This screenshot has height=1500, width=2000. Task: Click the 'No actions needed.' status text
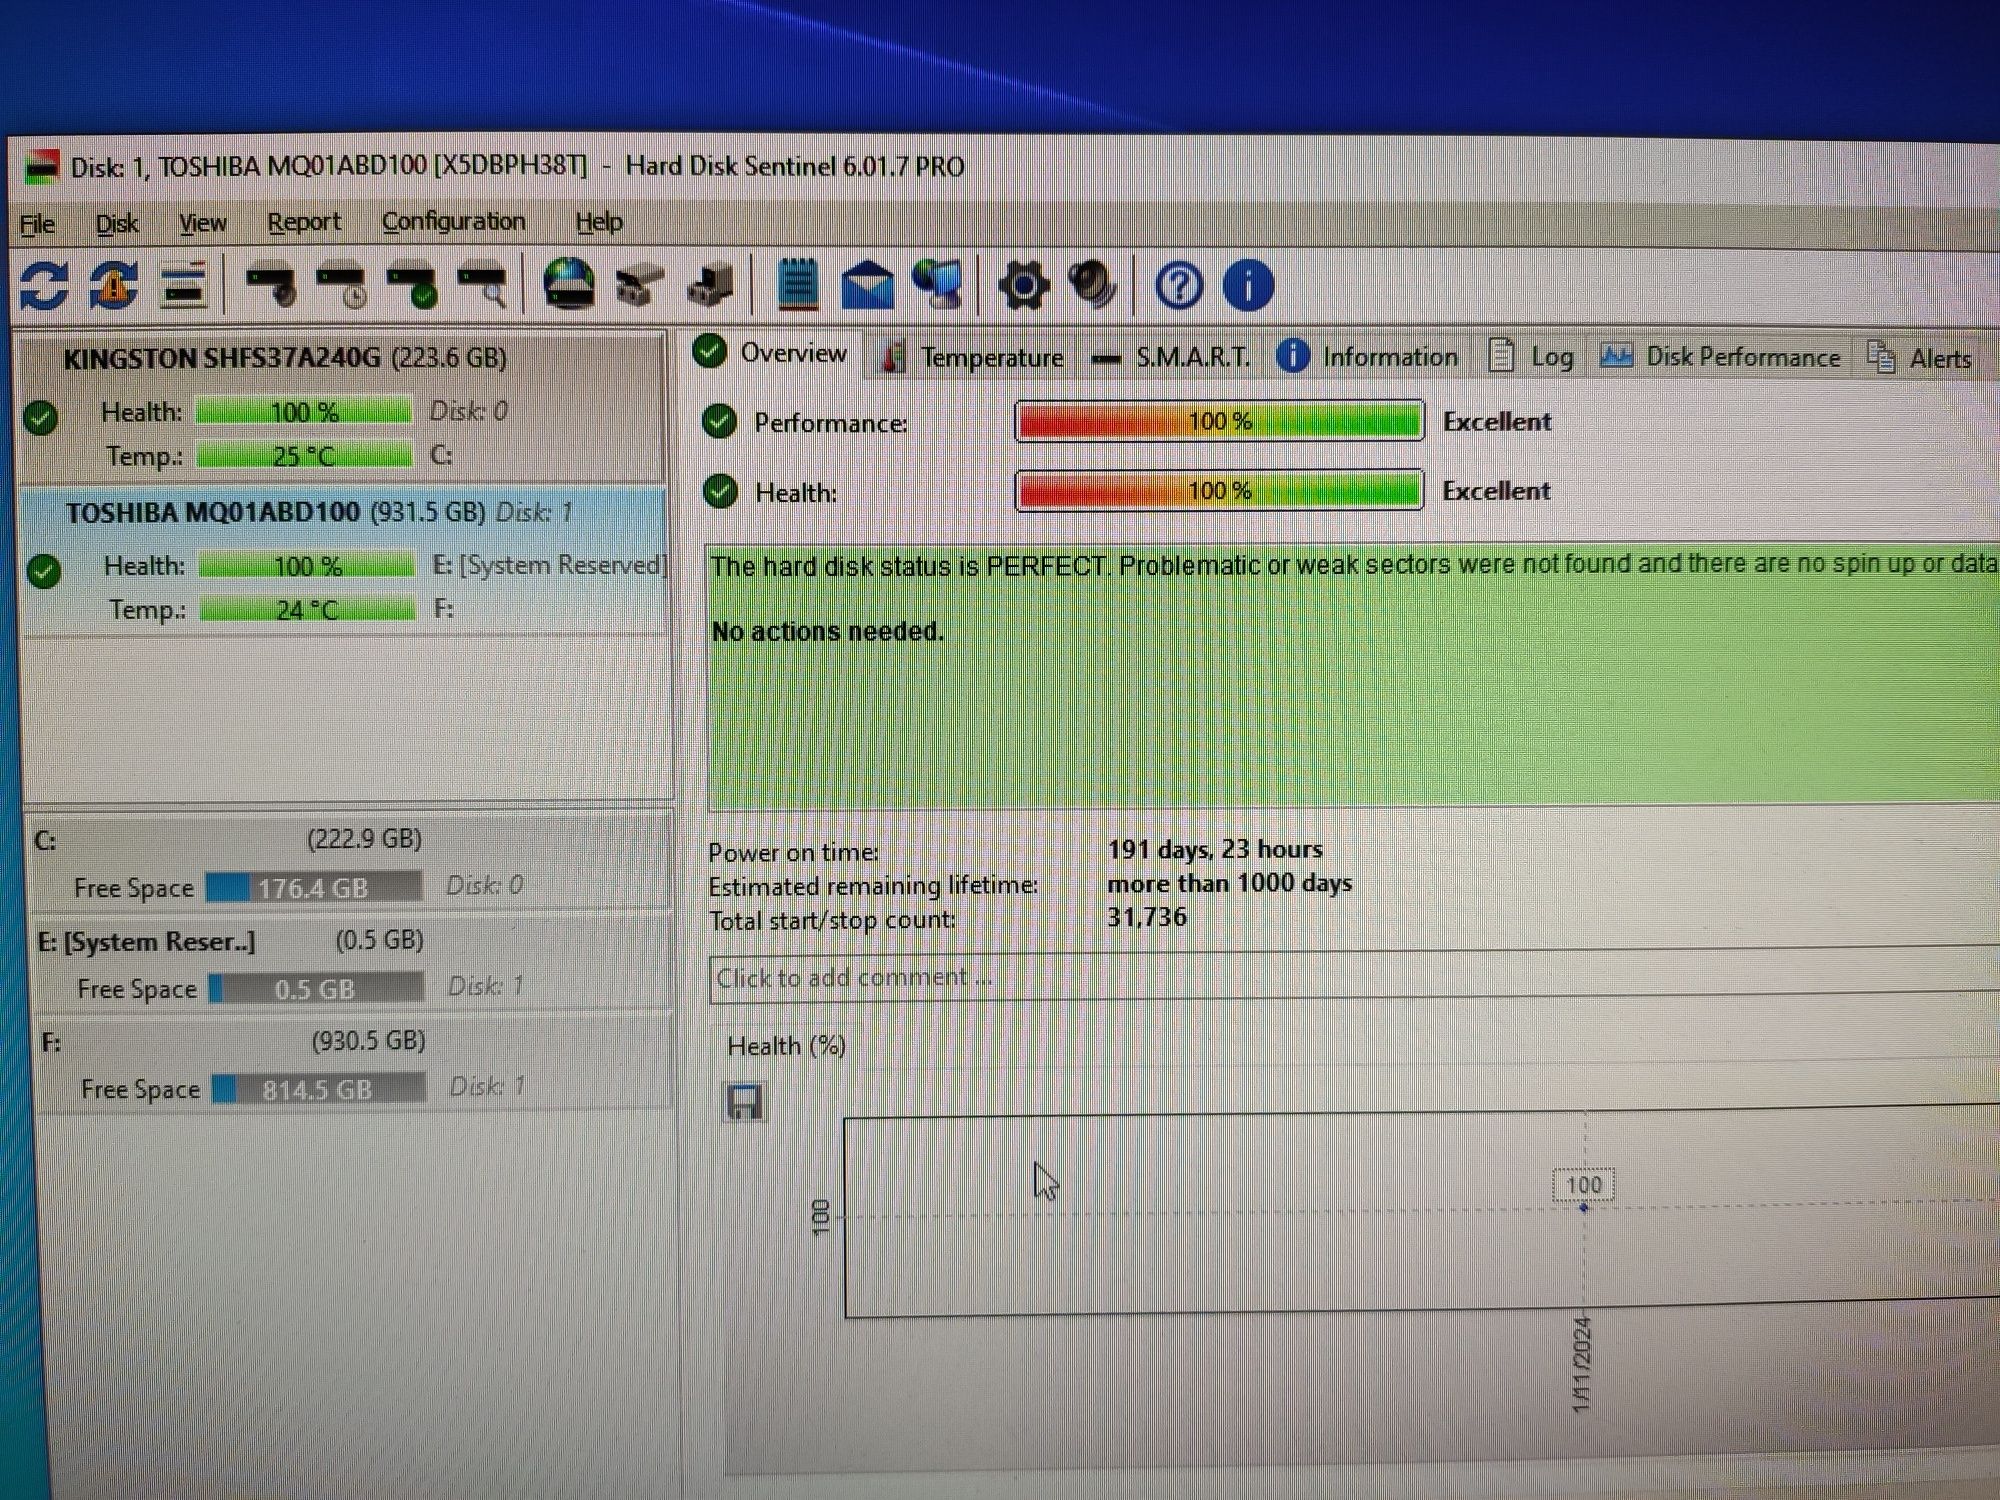pyautogui.click(x=827, y=632)
